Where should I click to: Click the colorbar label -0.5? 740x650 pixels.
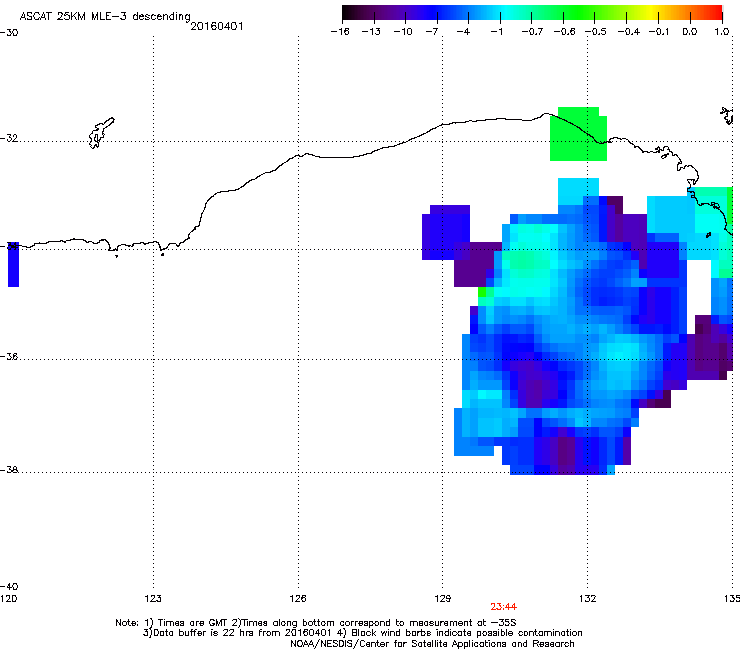click(596, 32)
